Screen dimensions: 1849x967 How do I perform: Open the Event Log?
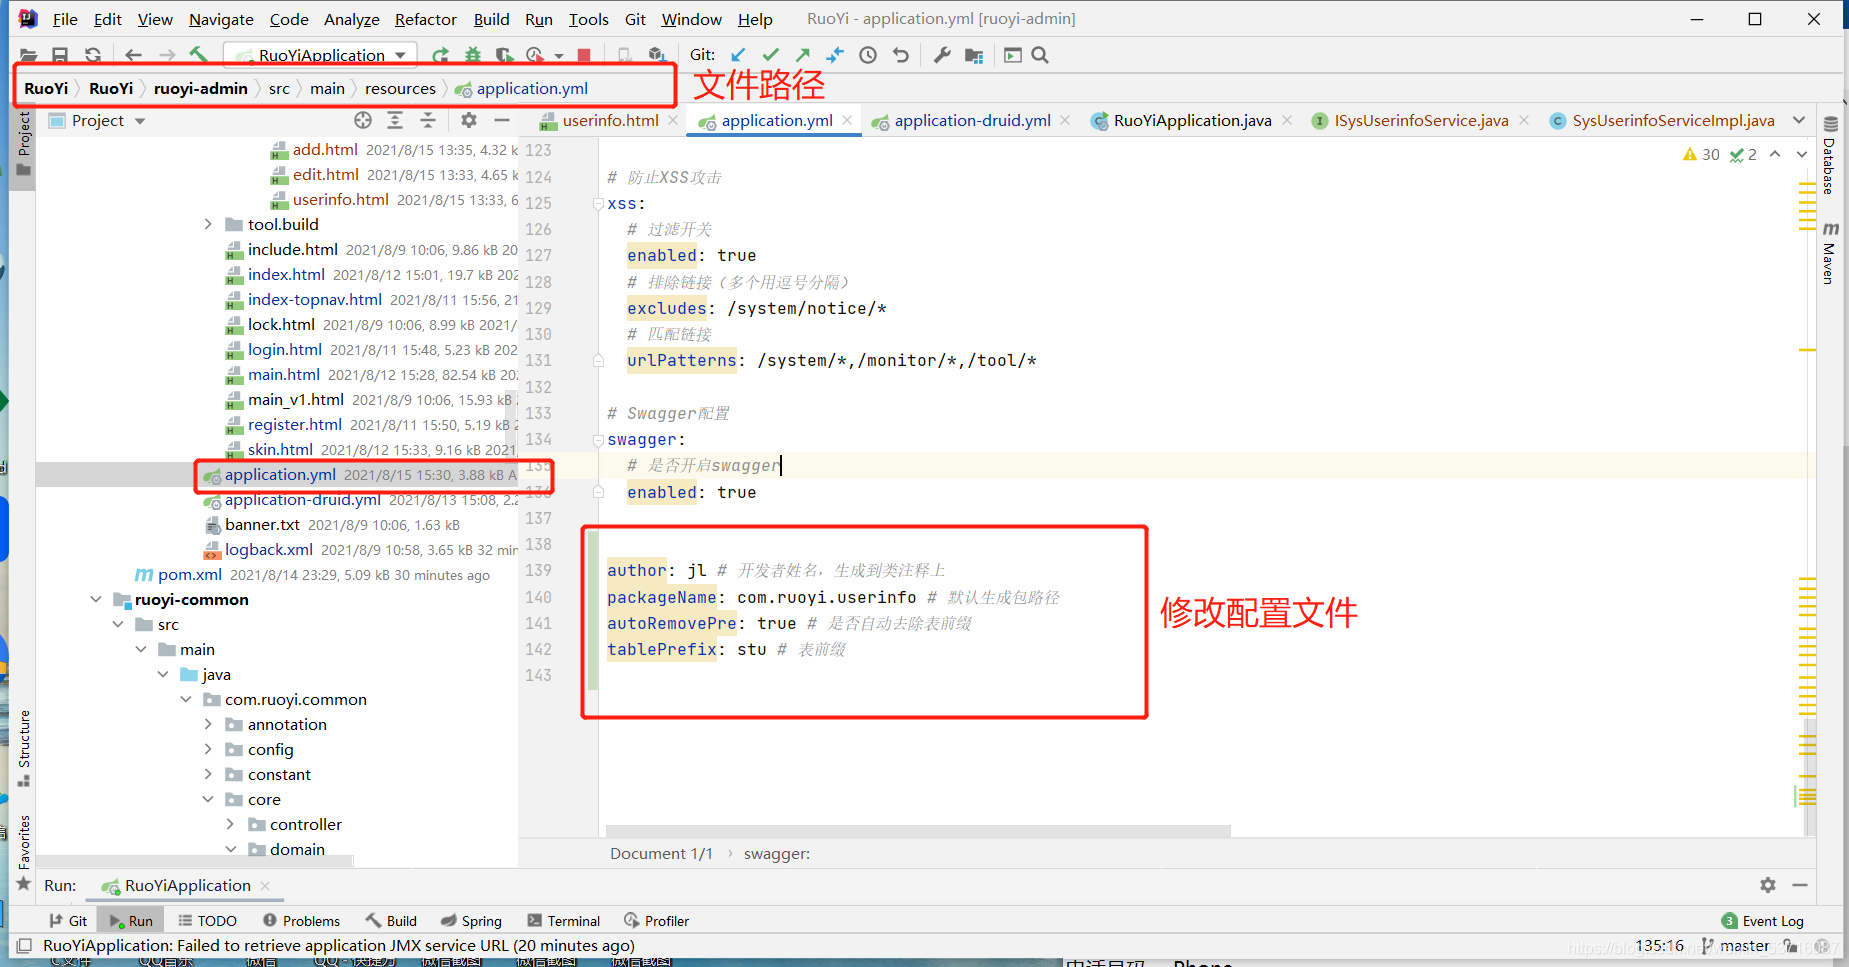click(1762, 921)
